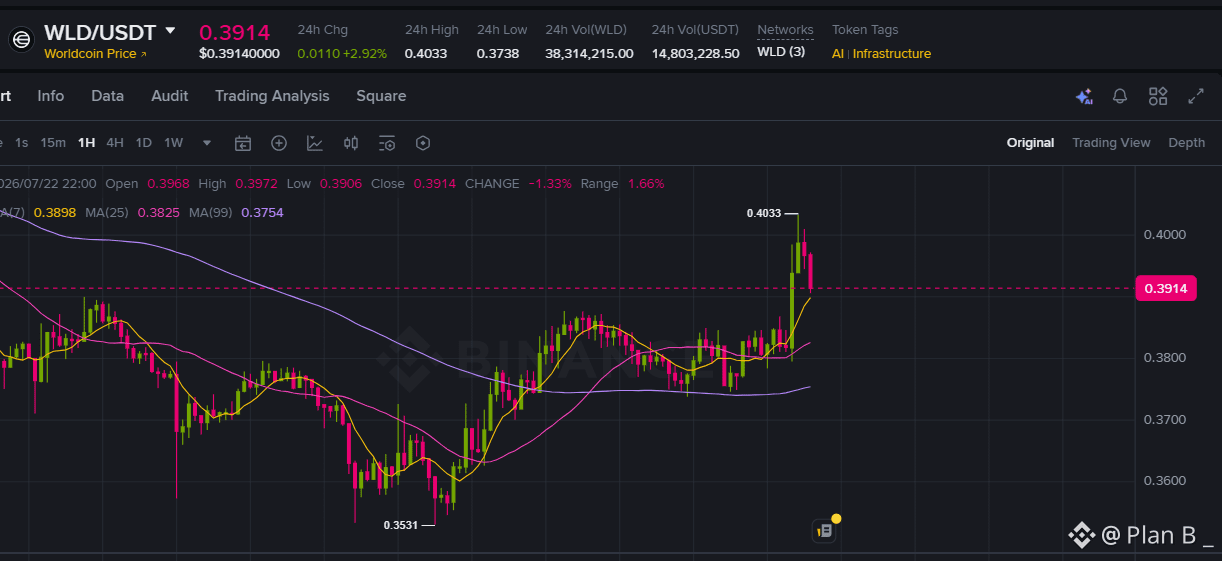Open the Trading Analysis tab
Screen dimensions: 1222x561
272,96
